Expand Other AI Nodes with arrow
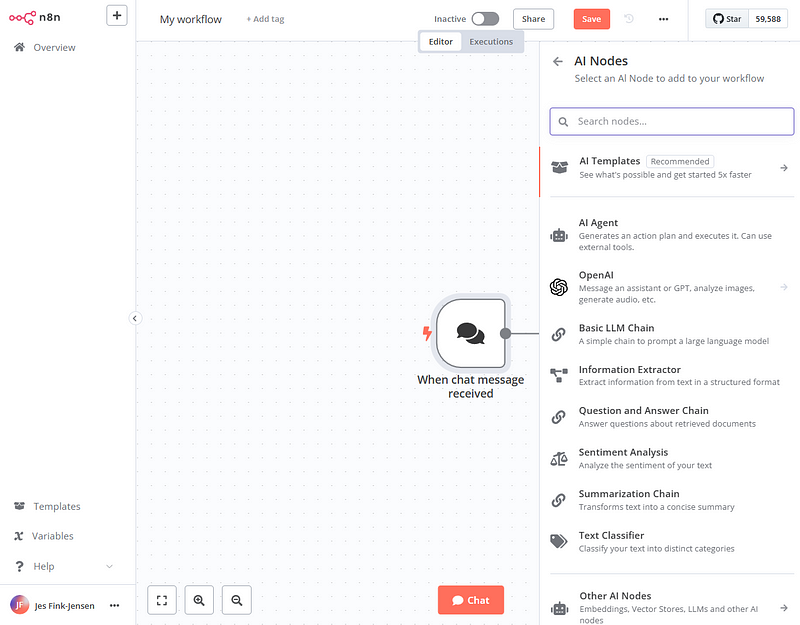 [784, 608]
